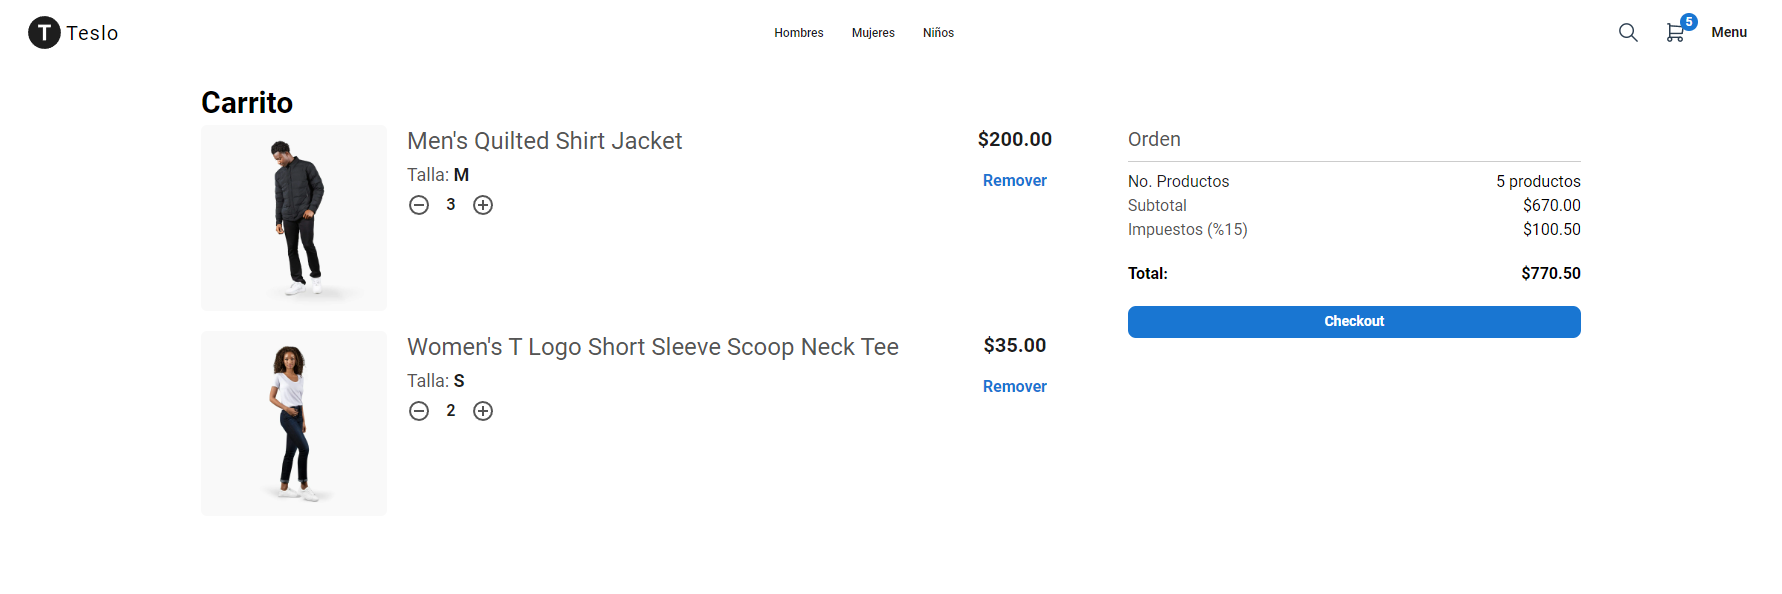Viewport: 1782px width, 594px height.
Task: Go to Hombres category
Action: (799, 33)
